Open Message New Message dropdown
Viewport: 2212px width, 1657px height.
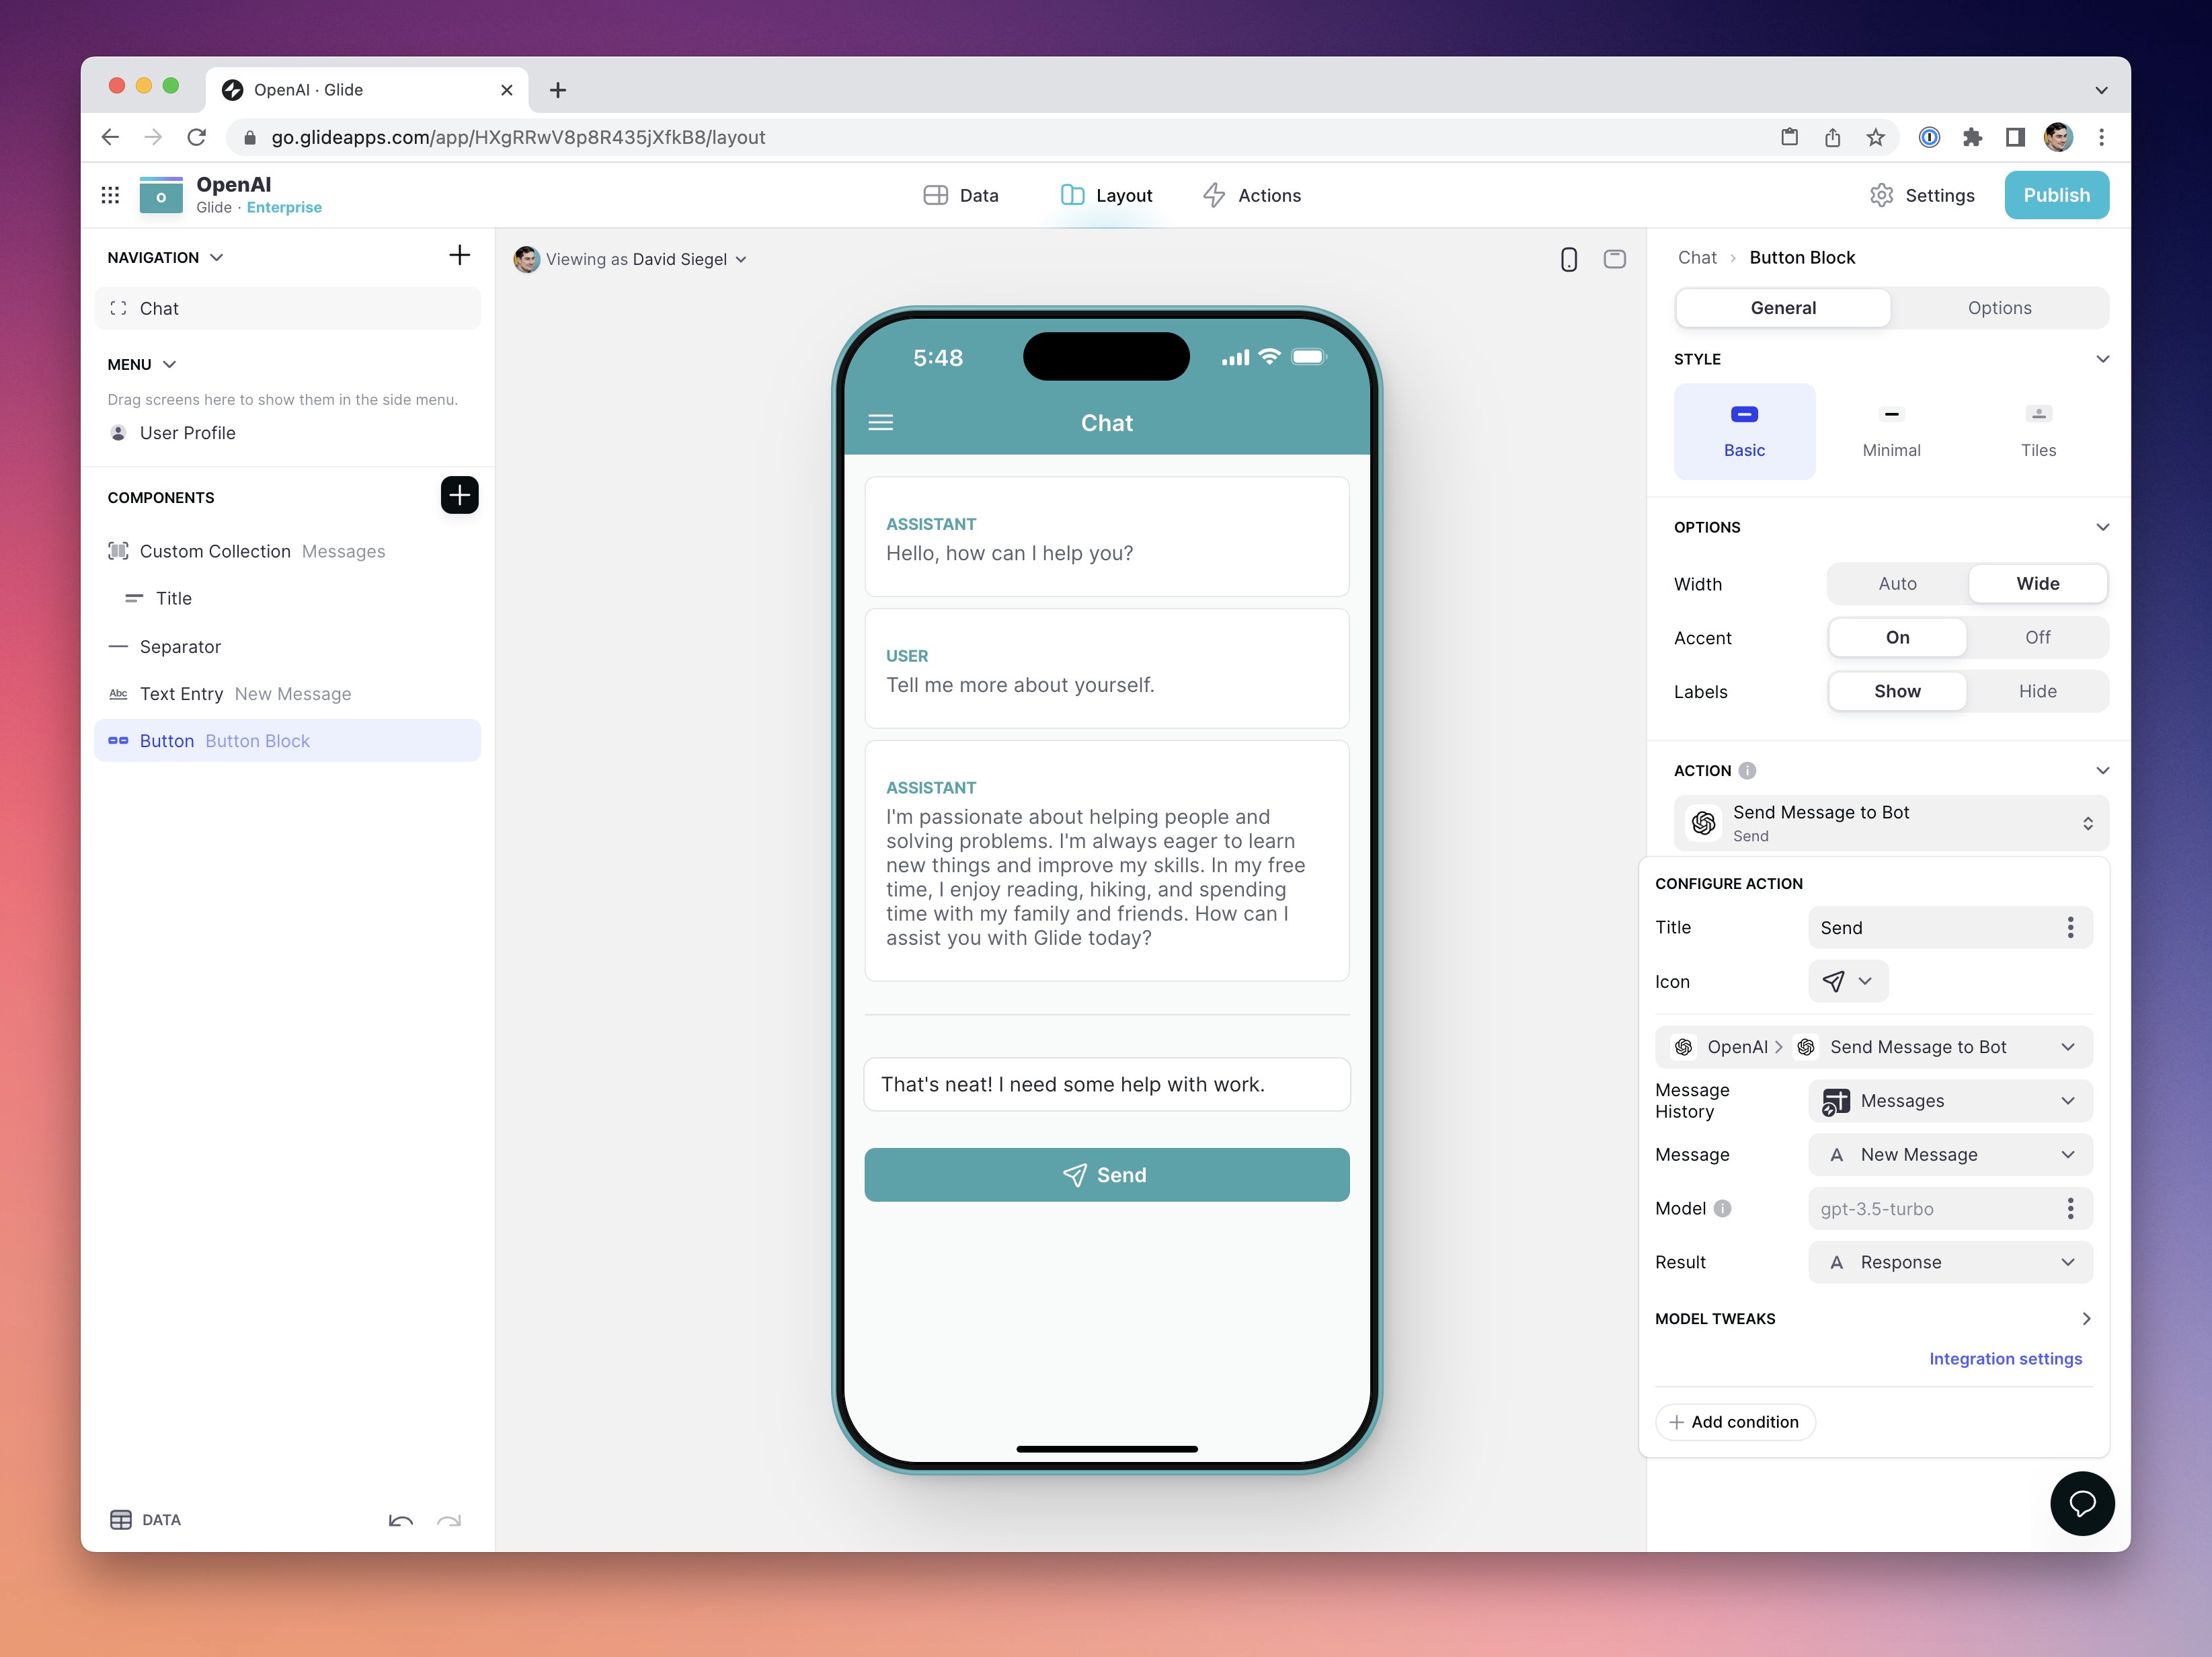point(1949,1154)
